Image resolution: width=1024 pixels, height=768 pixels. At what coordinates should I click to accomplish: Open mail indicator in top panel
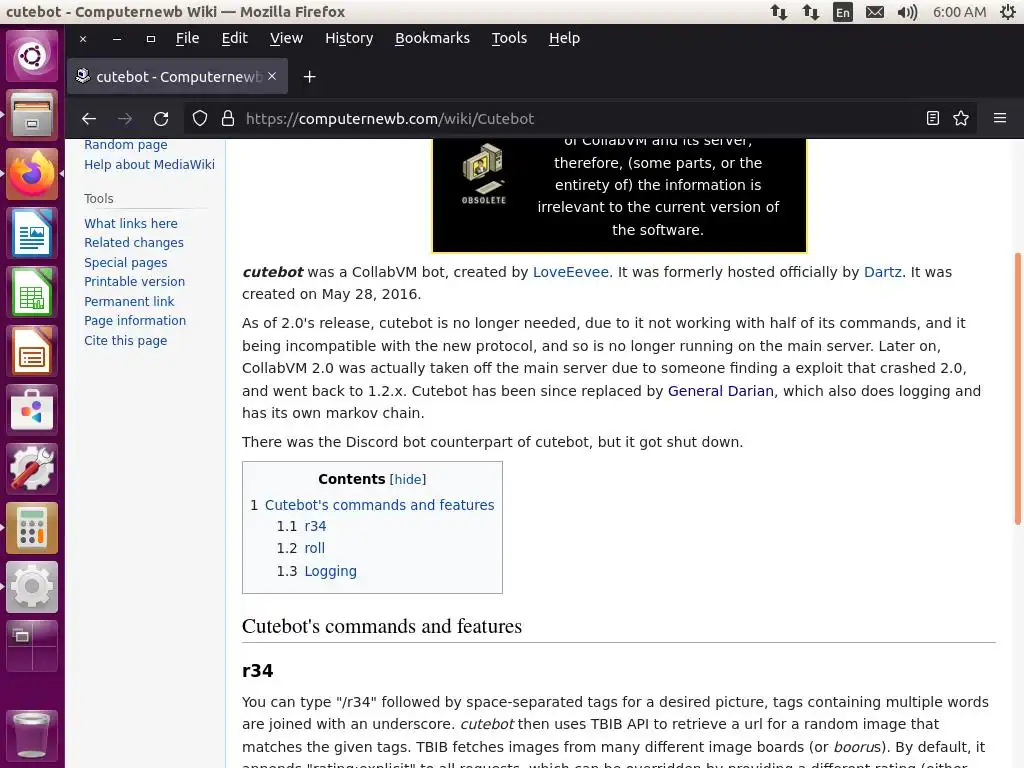875,12
